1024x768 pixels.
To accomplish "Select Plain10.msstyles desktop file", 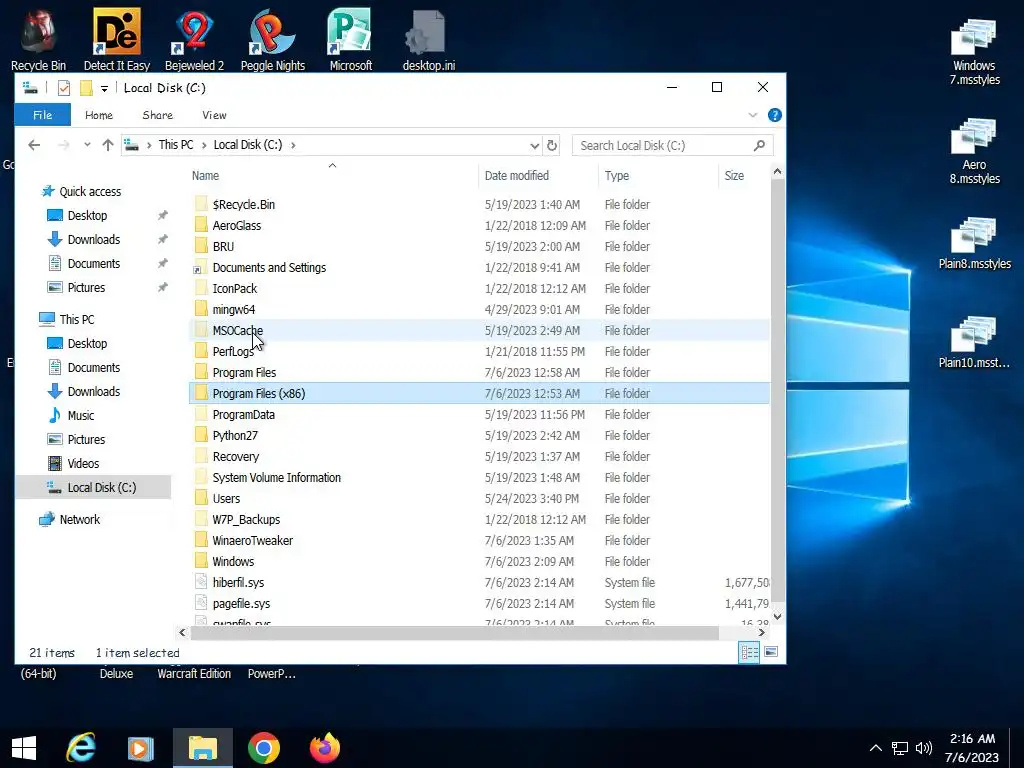I will (974, 342).
